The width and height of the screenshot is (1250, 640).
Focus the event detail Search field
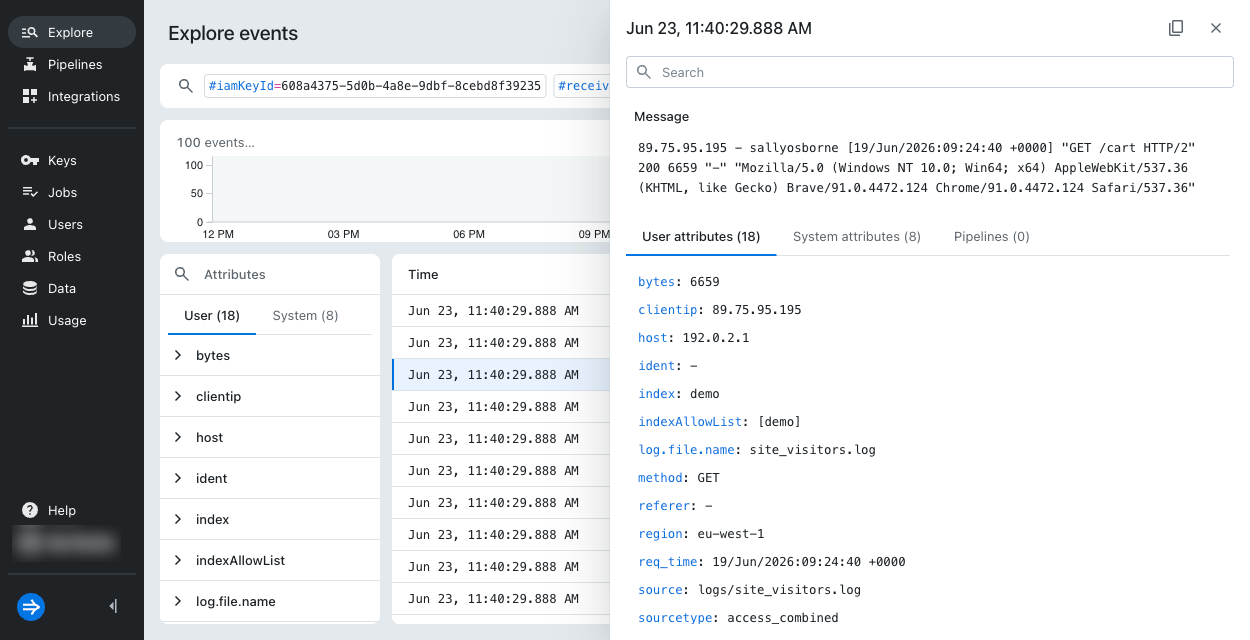click(x=930, y=72)
